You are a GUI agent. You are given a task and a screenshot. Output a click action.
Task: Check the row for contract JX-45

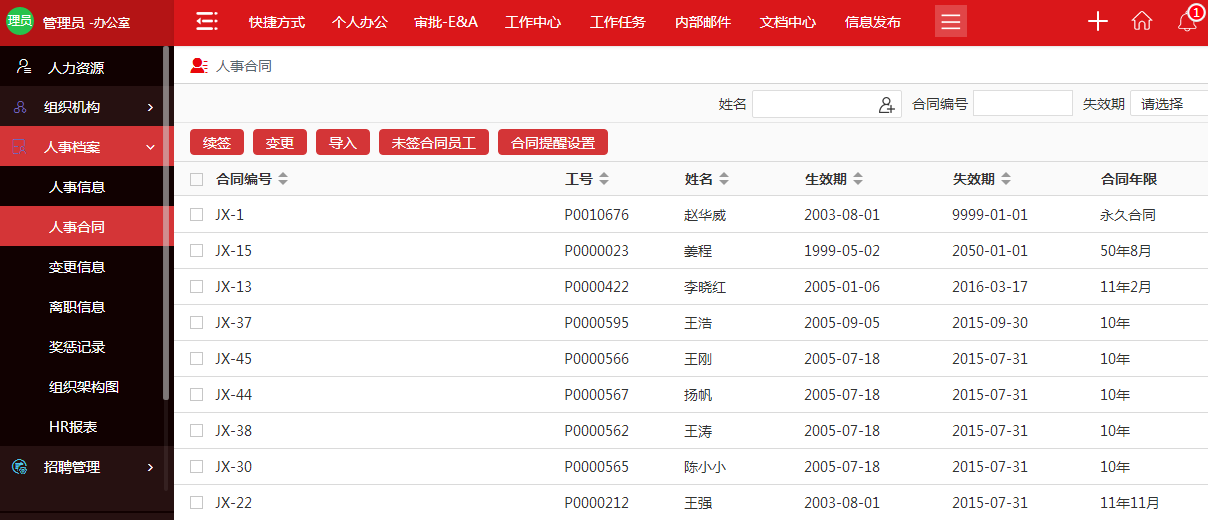(196, 358)
